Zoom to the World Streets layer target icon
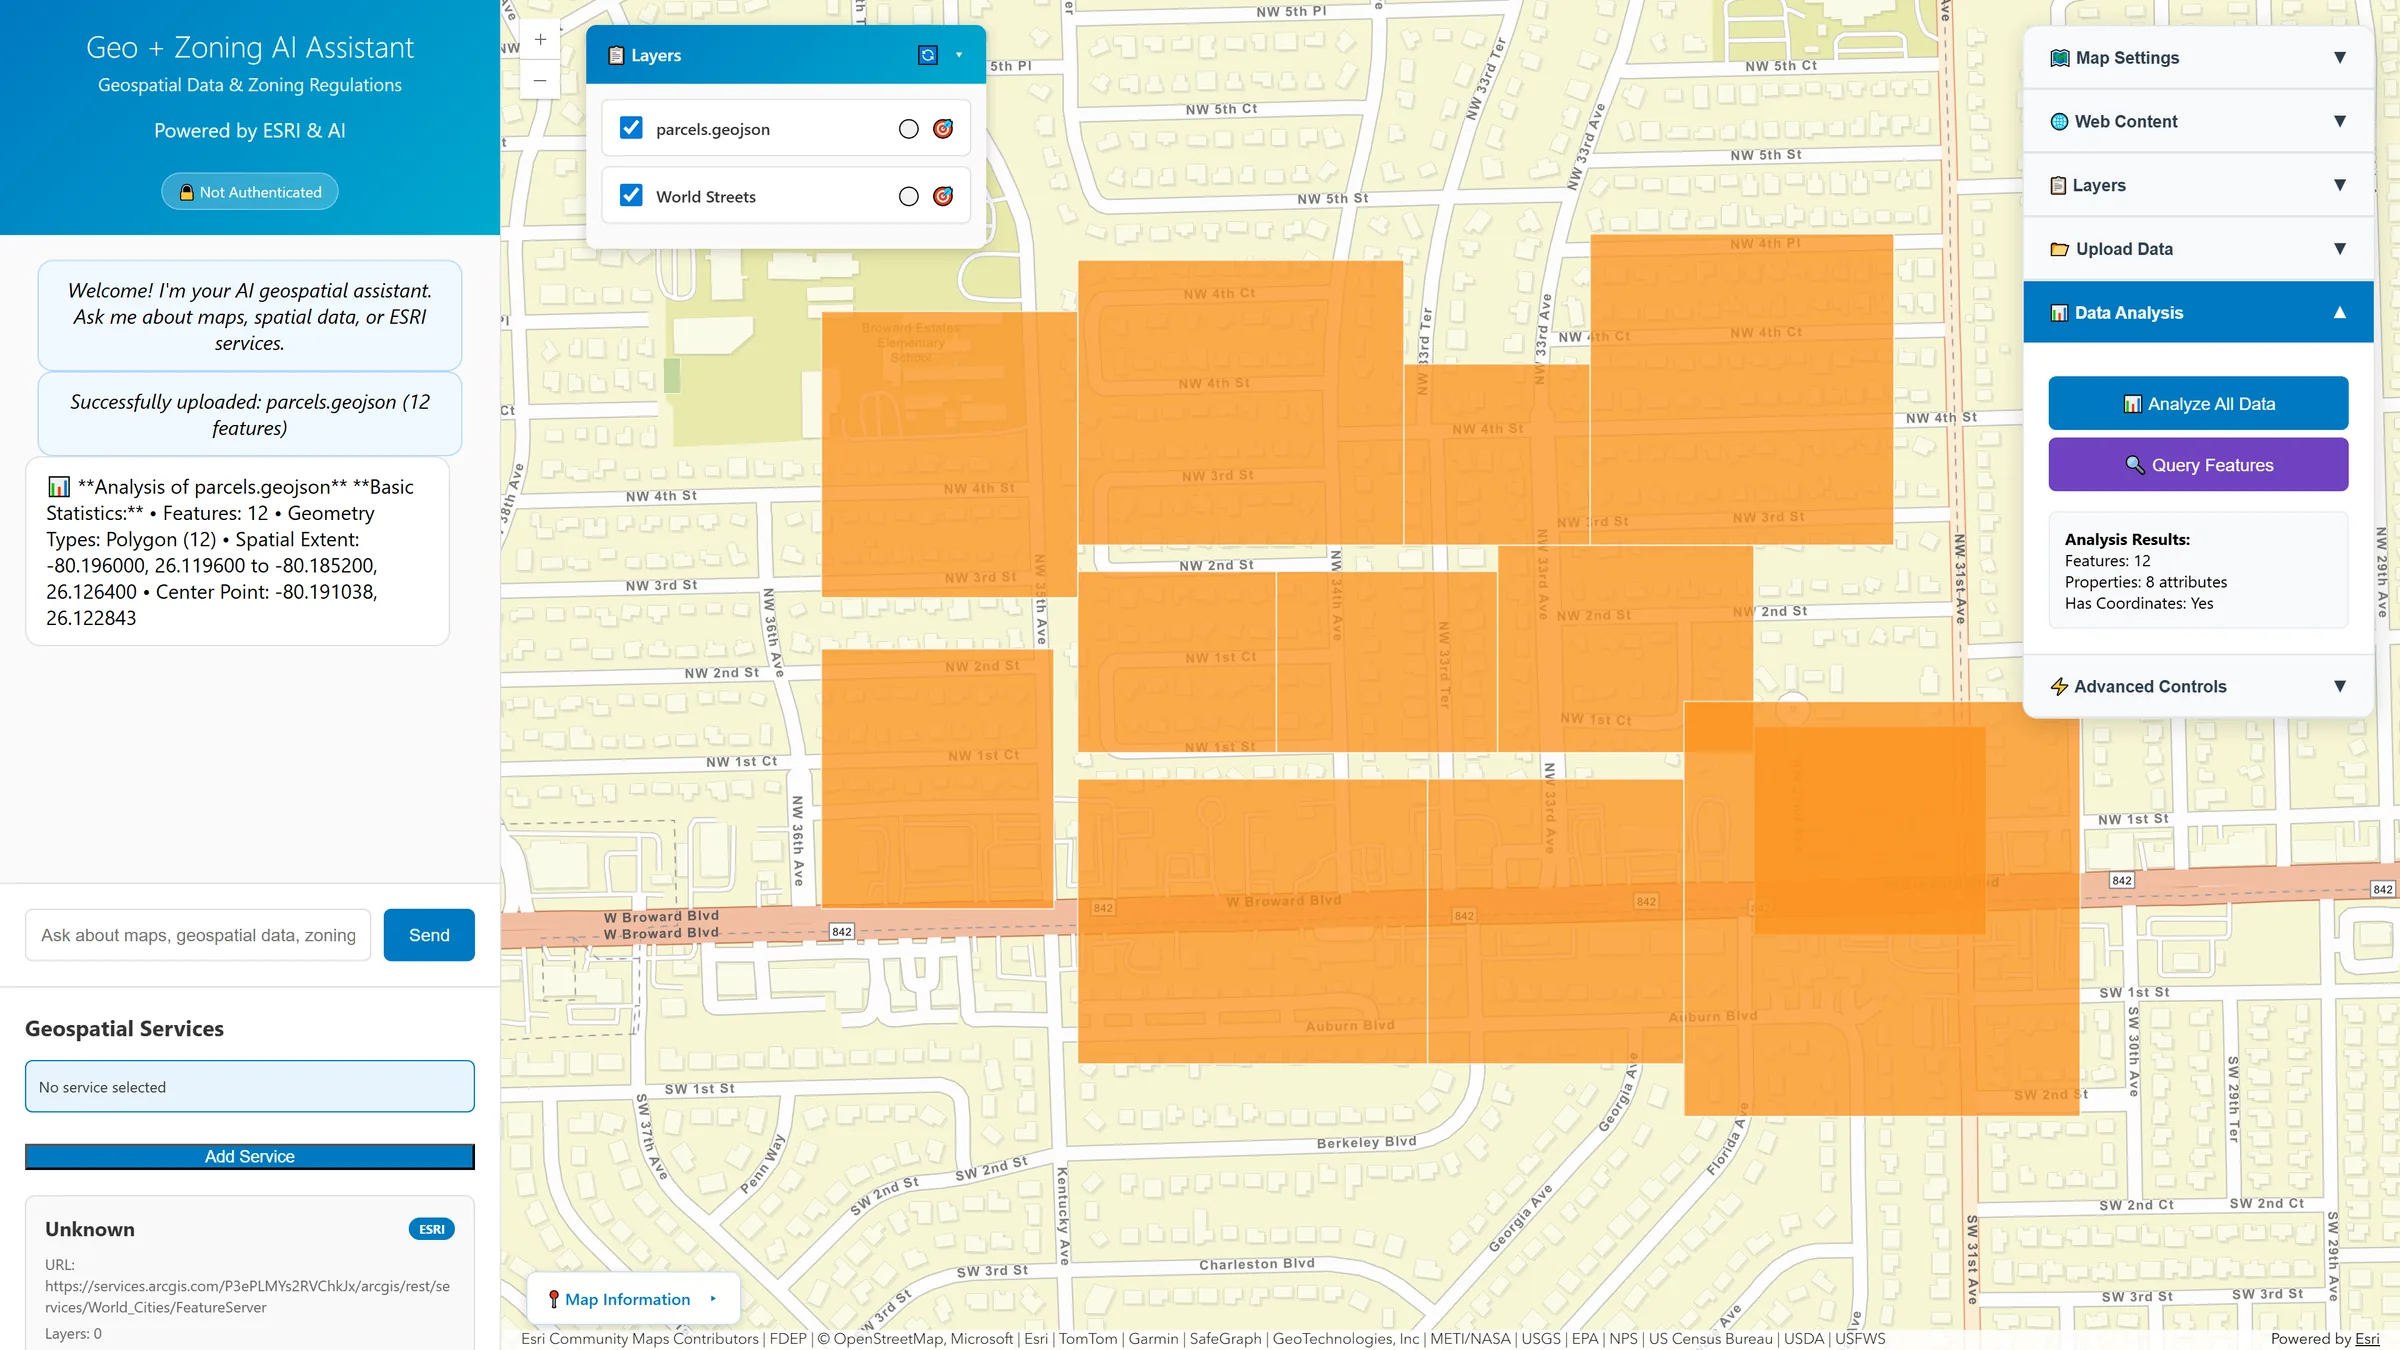 click(943, 196)
